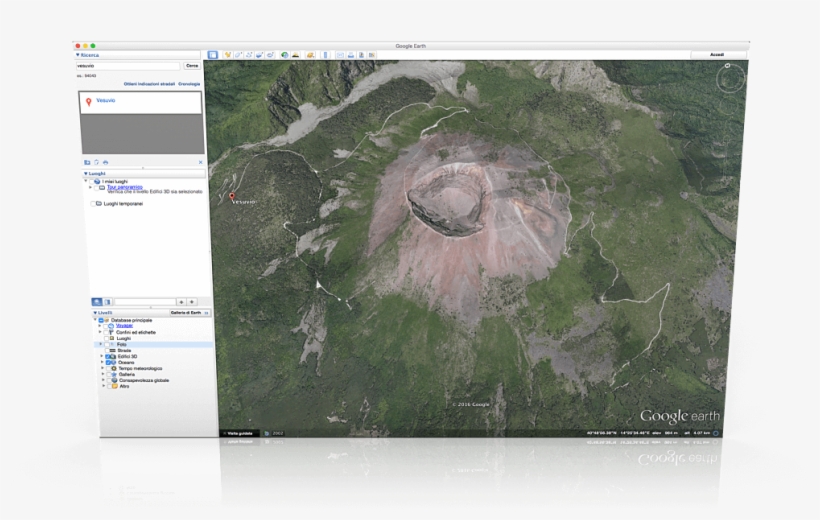Click the Accedi sign-in button
This screenshot has height=520, width=820.
(716, 55)
